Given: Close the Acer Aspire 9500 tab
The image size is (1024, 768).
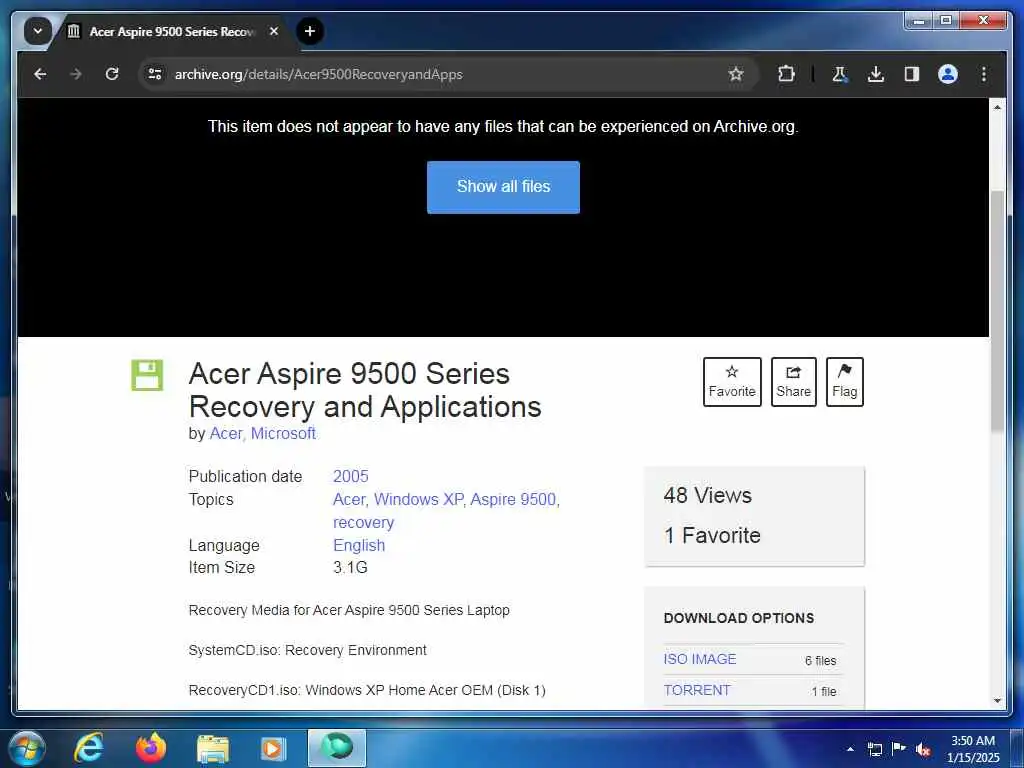Looking at the screenshot, I should pyautogui.click(x=274, y=31).
